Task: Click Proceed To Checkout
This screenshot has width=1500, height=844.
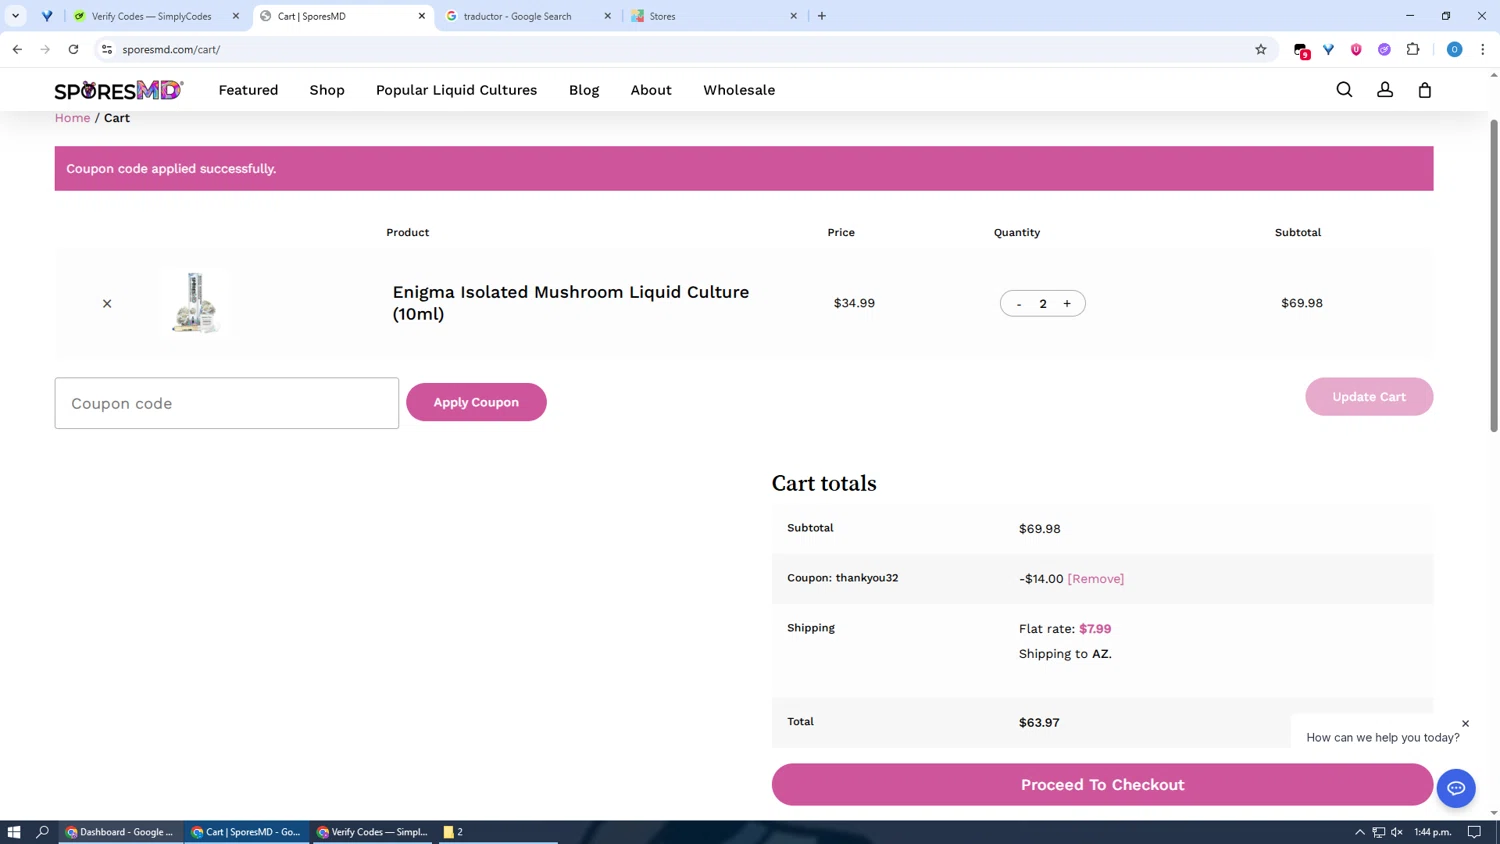Action: 1102,785
